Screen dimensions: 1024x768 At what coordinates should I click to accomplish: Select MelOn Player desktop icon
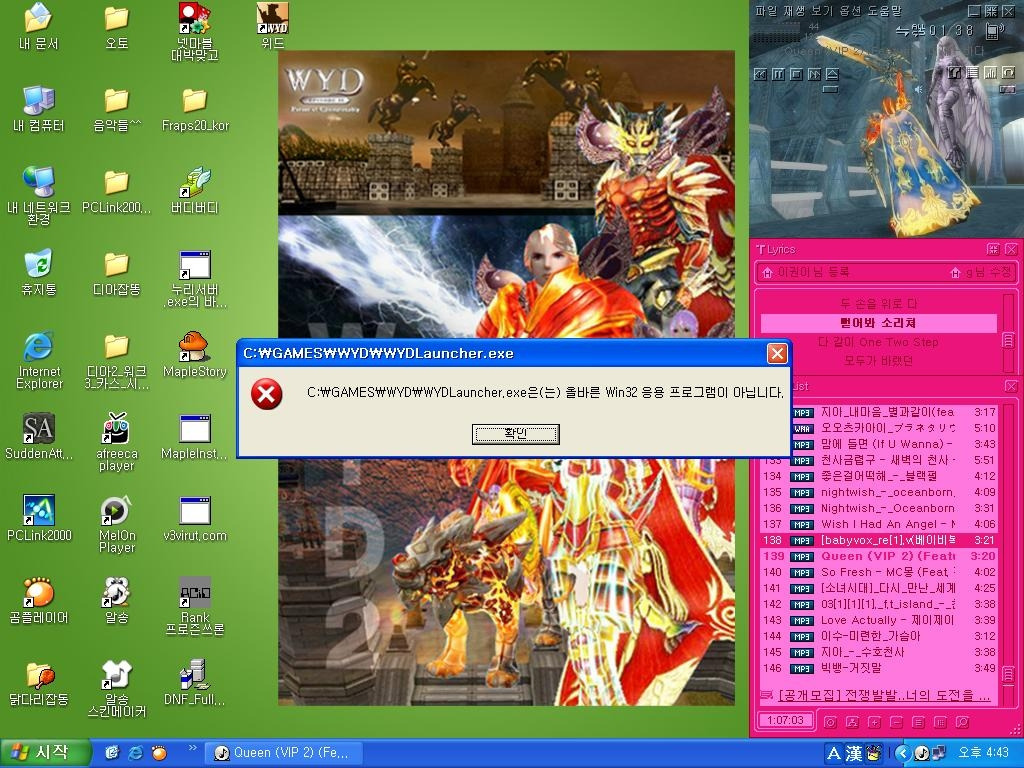coord(117,524)
